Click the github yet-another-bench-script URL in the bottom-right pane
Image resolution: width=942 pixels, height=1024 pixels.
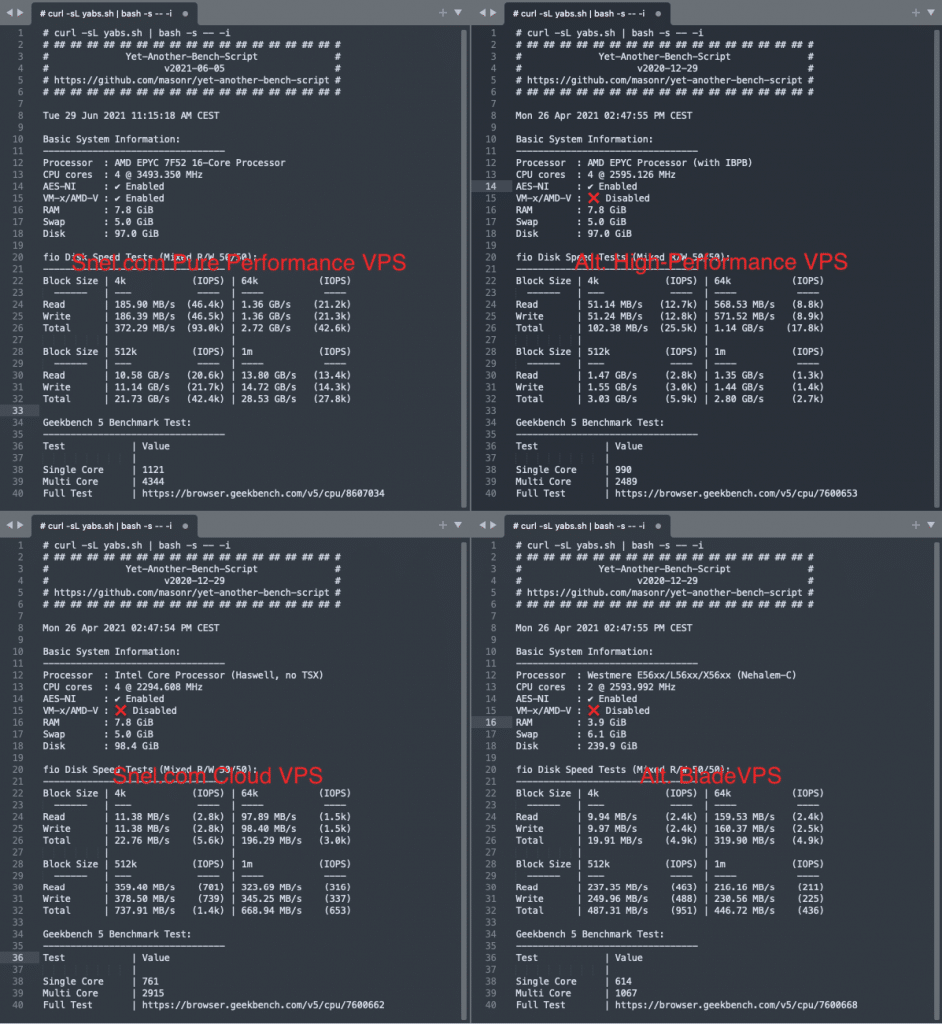tap(664, 592)
